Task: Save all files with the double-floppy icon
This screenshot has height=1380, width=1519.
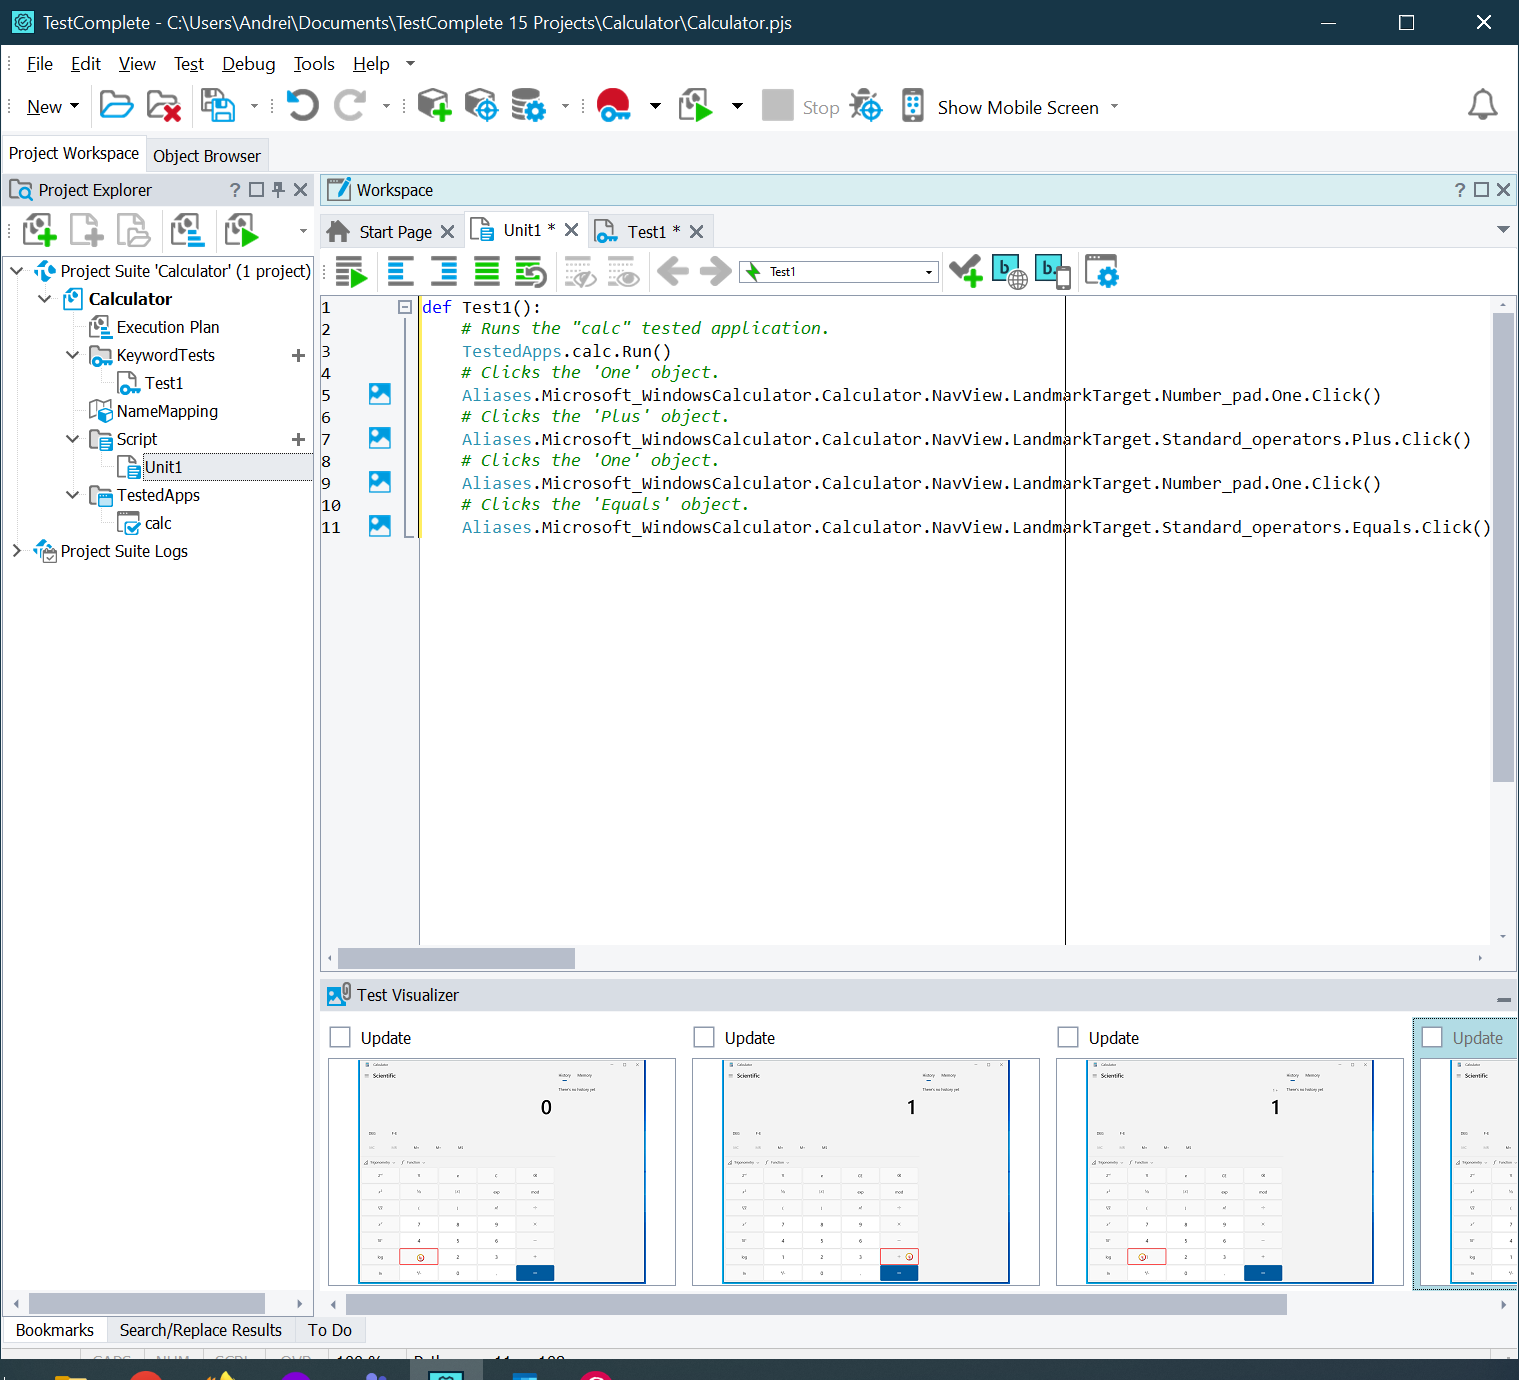Action: tap(218, 105)
